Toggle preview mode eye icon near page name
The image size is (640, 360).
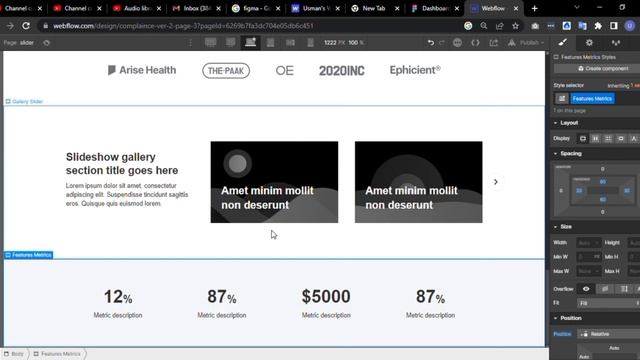click(46, 42)
